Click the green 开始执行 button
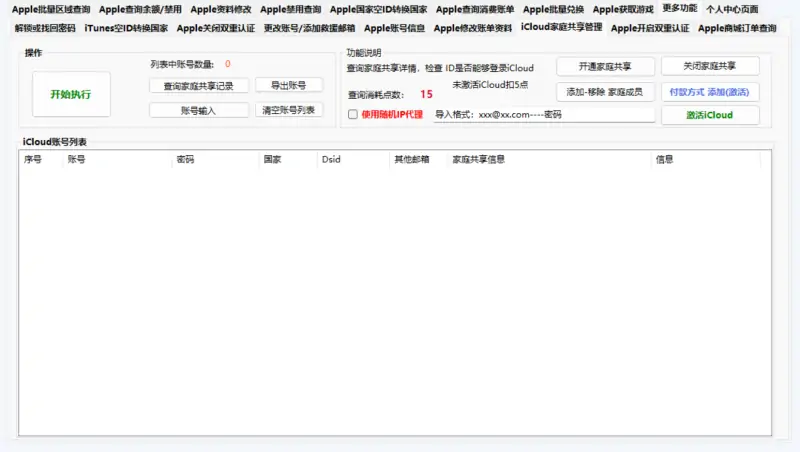 point(71,94)
